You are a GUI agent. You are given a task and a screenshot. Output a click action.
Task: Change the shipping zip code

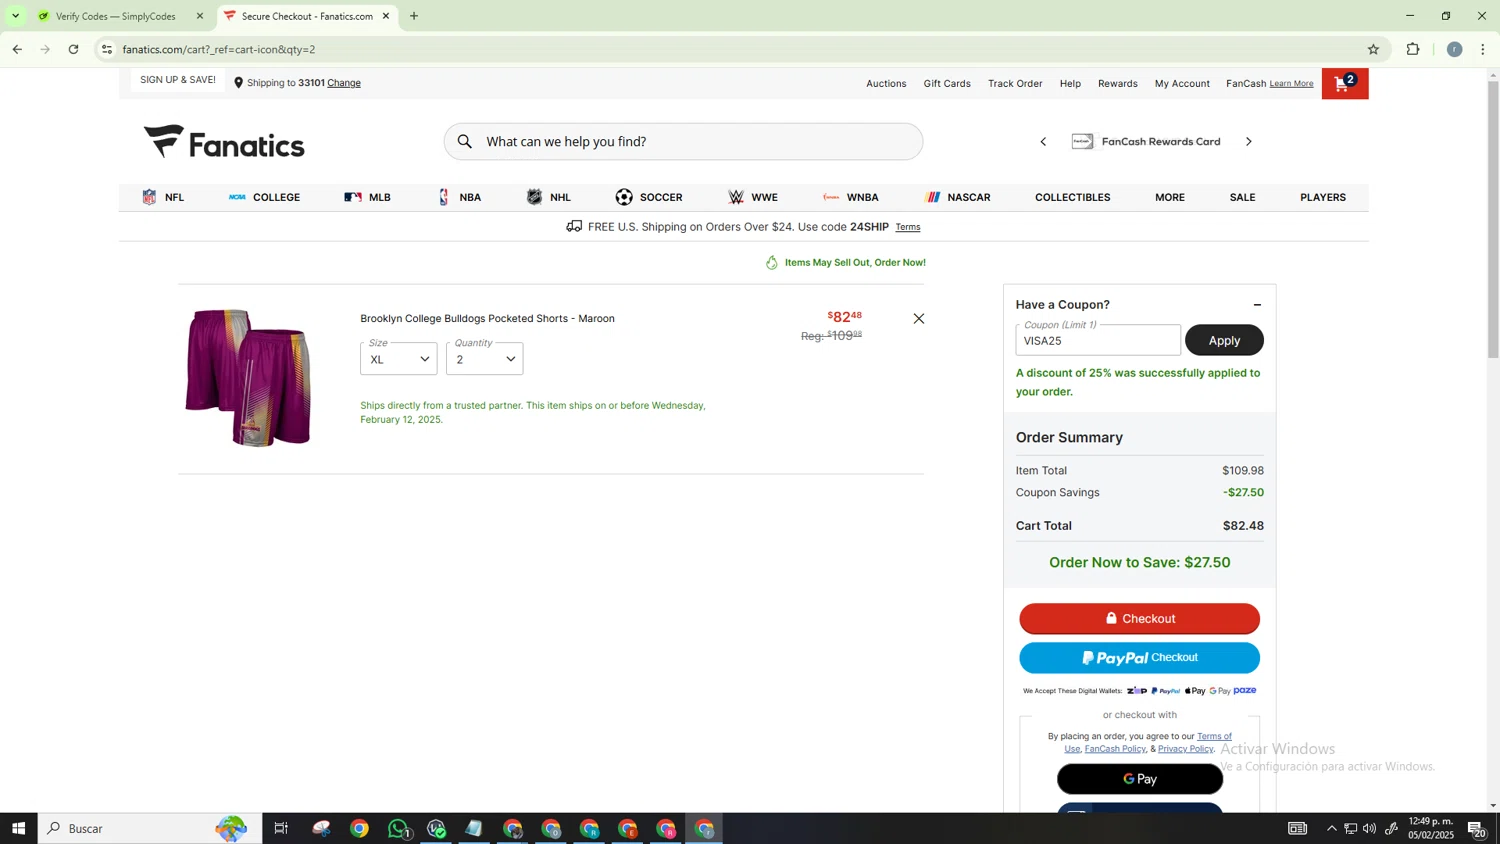coord(344,83)
